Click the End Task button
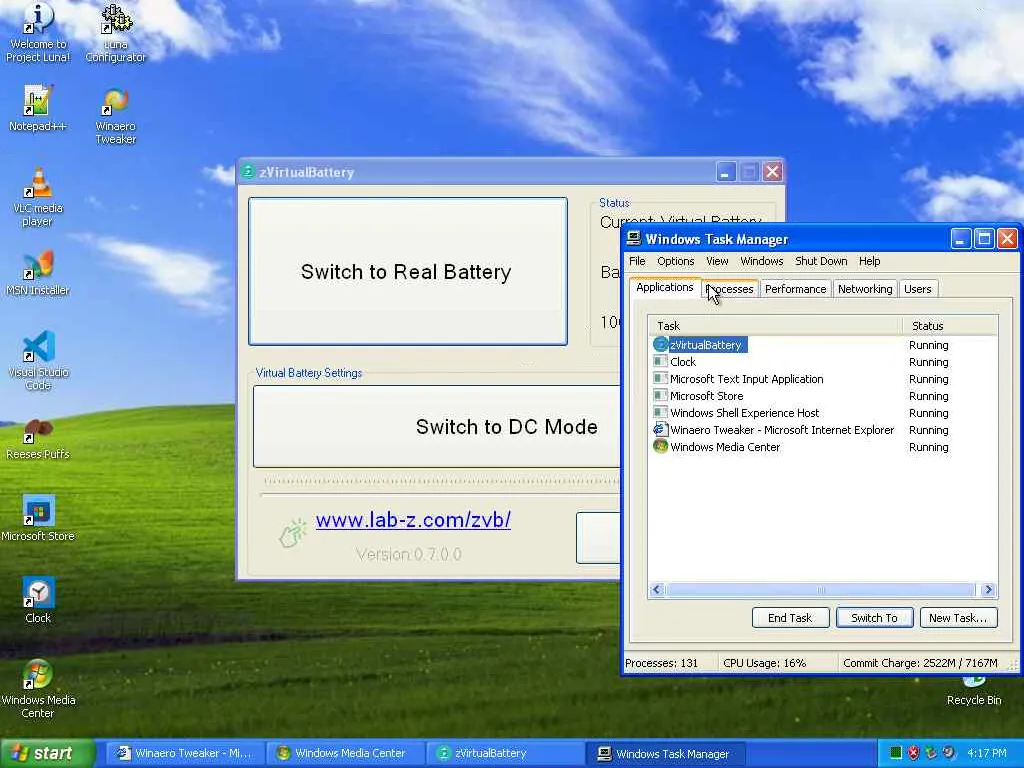Screen dimensions: 1024x768 [790, 618]
